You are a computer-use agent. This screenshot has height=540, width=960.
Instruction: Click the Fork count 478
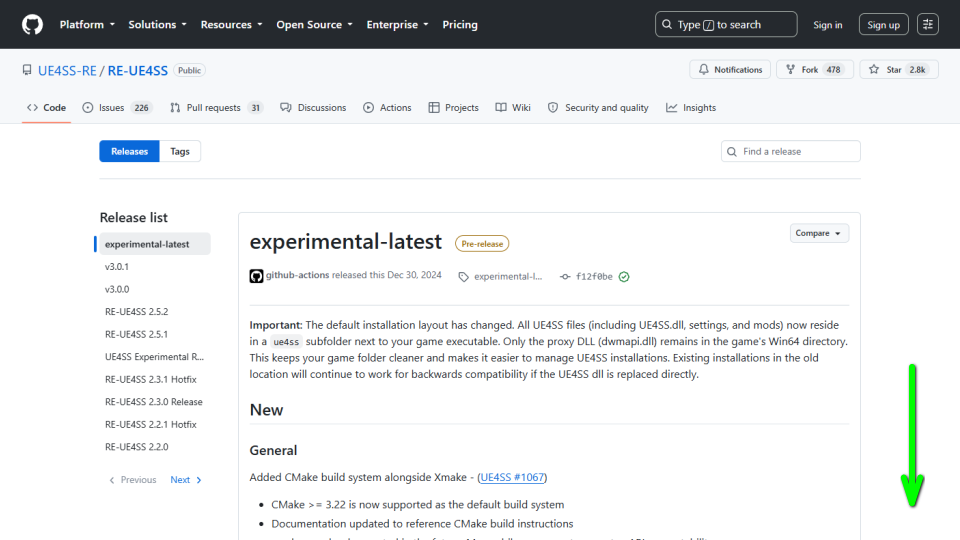pos(833,70)
